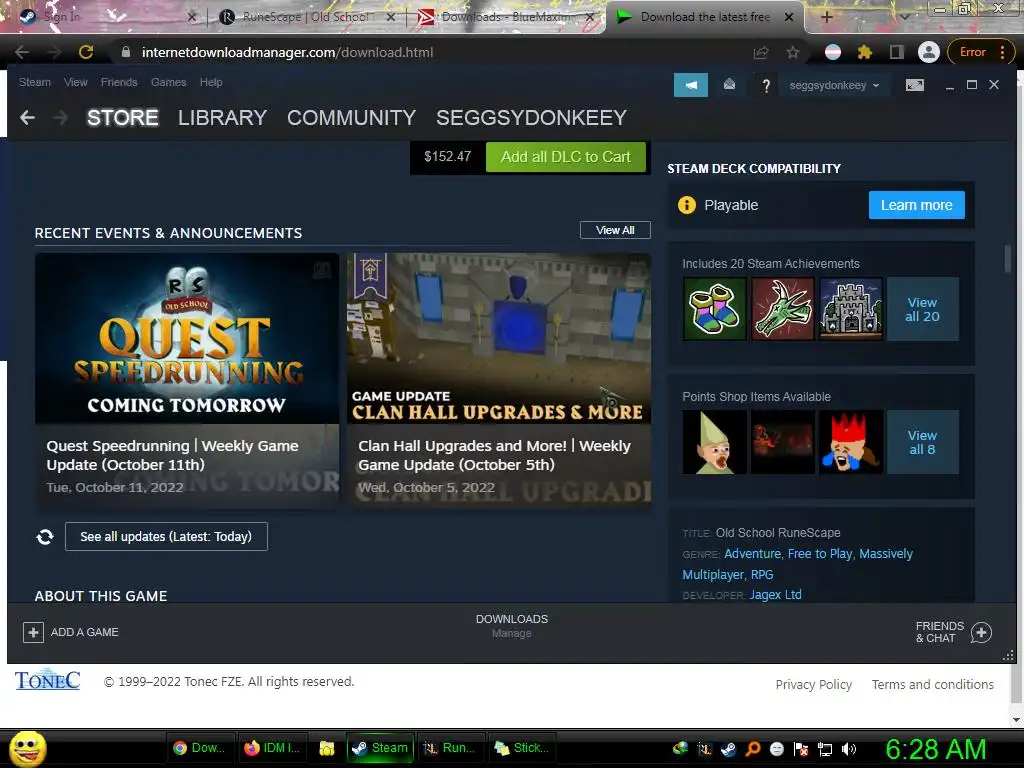Reload the Chrome page

point(86,52)
